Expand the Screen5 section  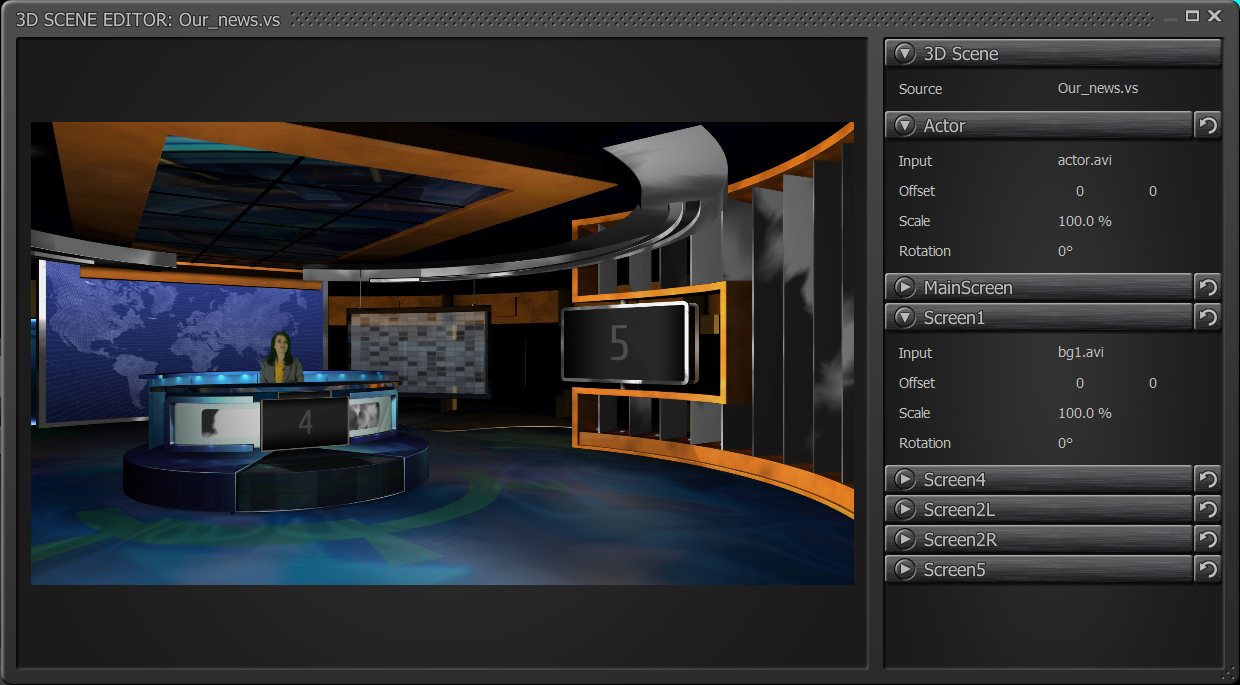coord(905,569)
